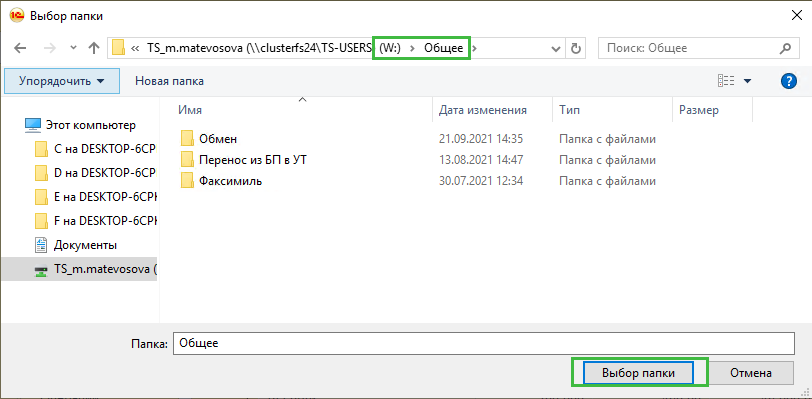Screen dimensions: 812x399
Task: Expand chevron after Общее breadcrumb
Action: [475, 48]
